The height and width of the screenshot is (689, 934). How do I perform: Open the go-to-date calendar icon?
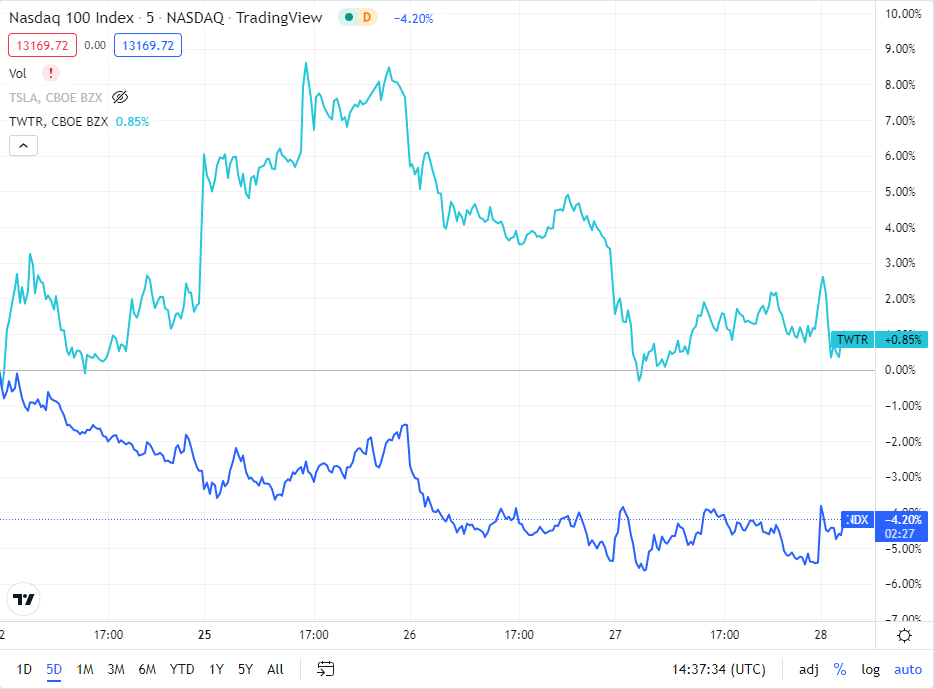[x=326, y=669]
